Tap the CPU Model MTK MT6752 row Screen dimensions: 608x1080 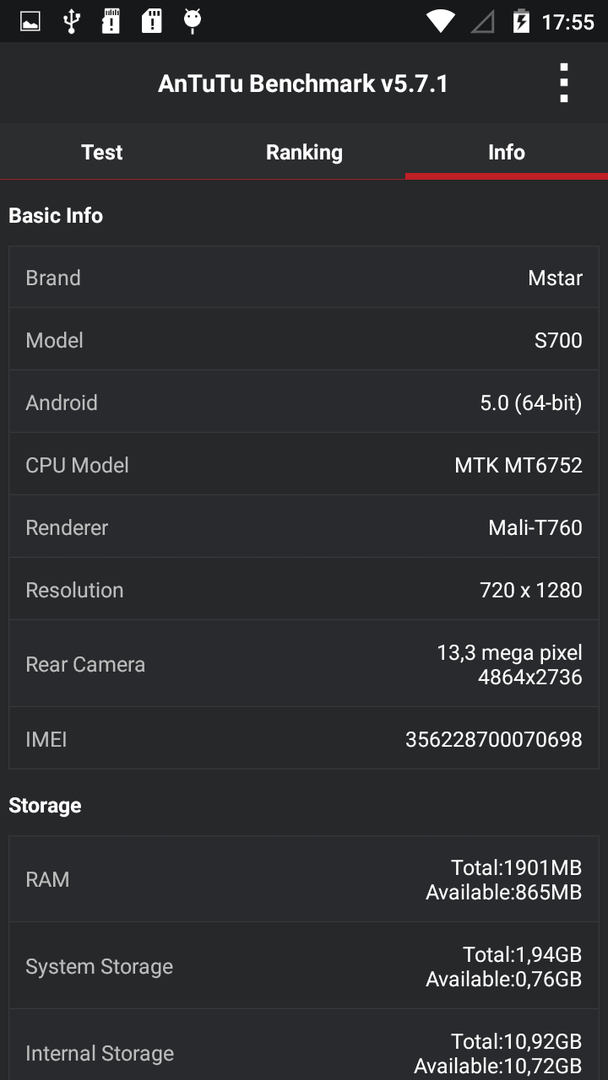(304, 465)
